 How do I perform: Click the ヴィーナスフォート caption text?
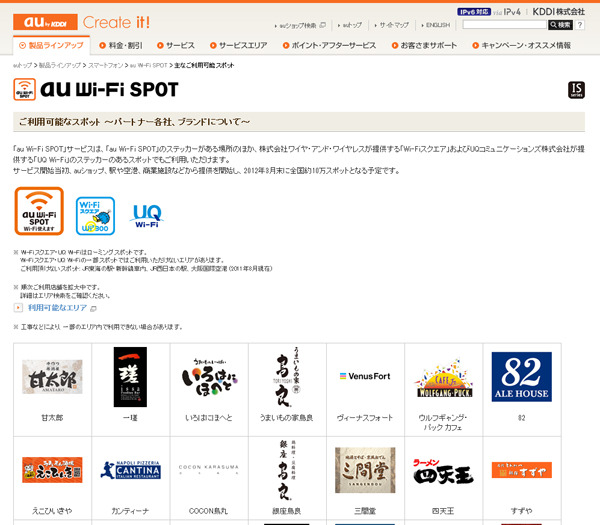[x=365, y=418]
